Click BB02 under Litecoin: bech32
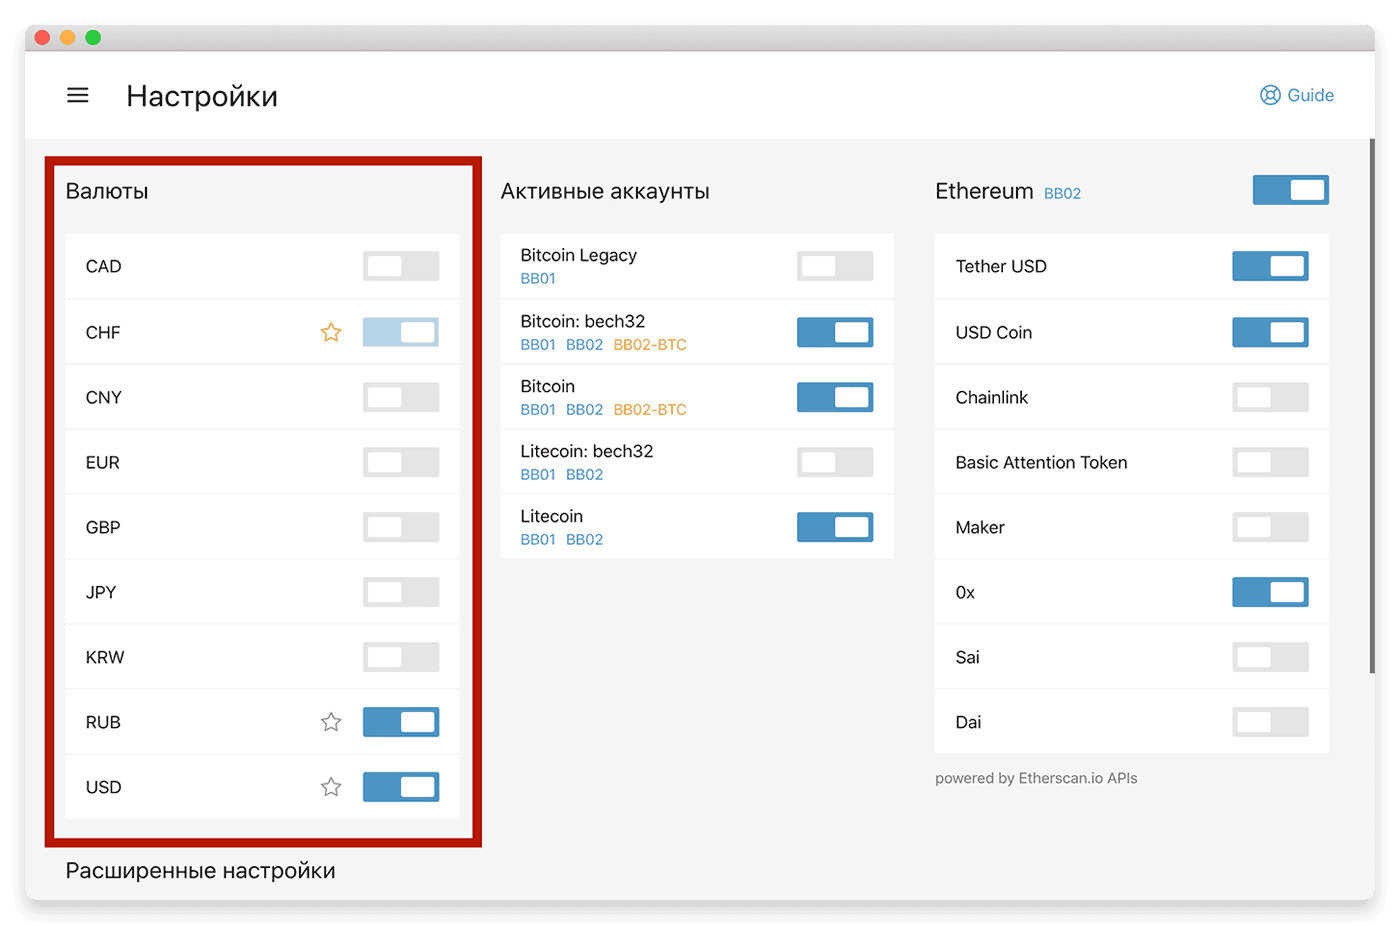1400x925 pixels. tap(584, 474)
